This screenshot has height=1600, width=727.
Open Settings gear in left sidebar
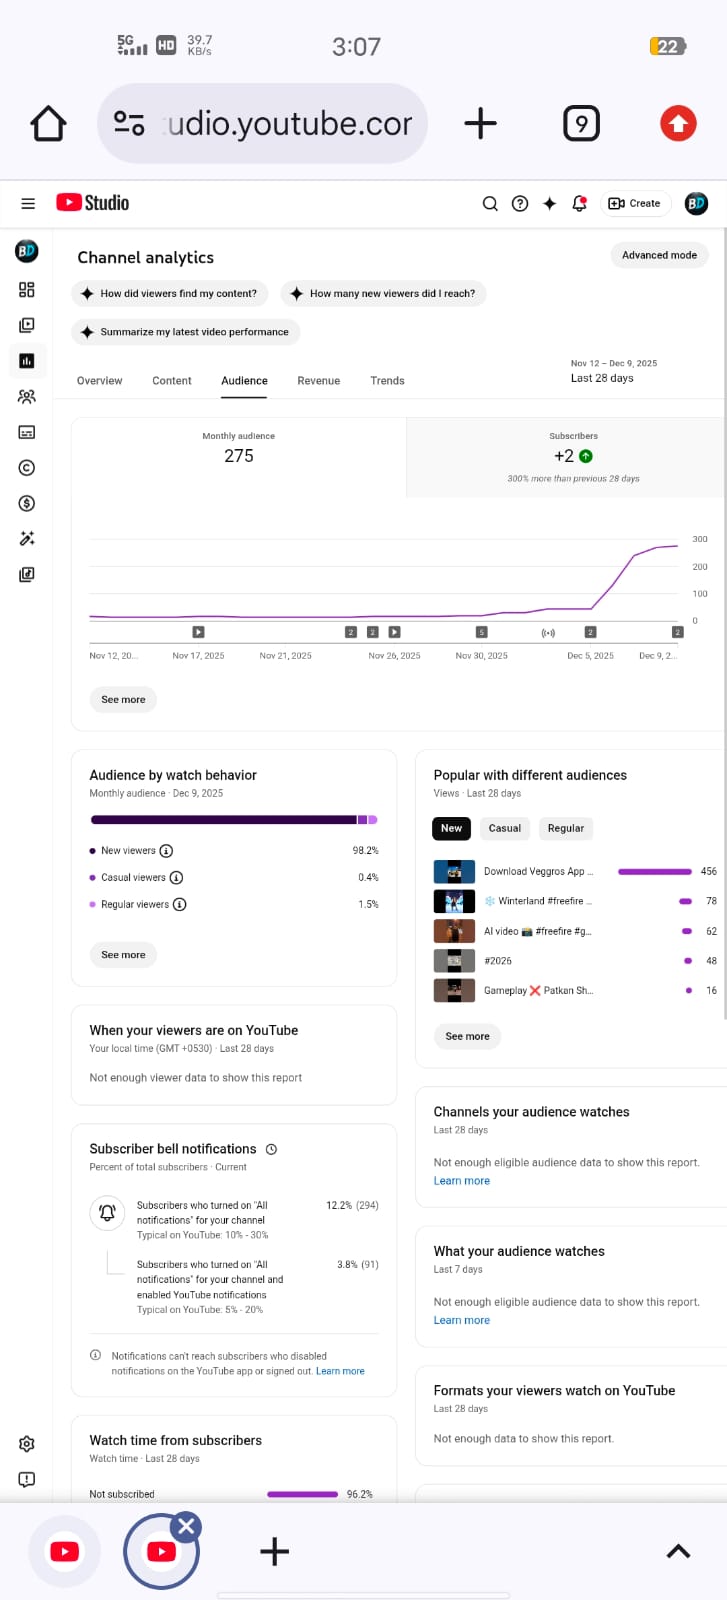click(x=27, y=1444)
